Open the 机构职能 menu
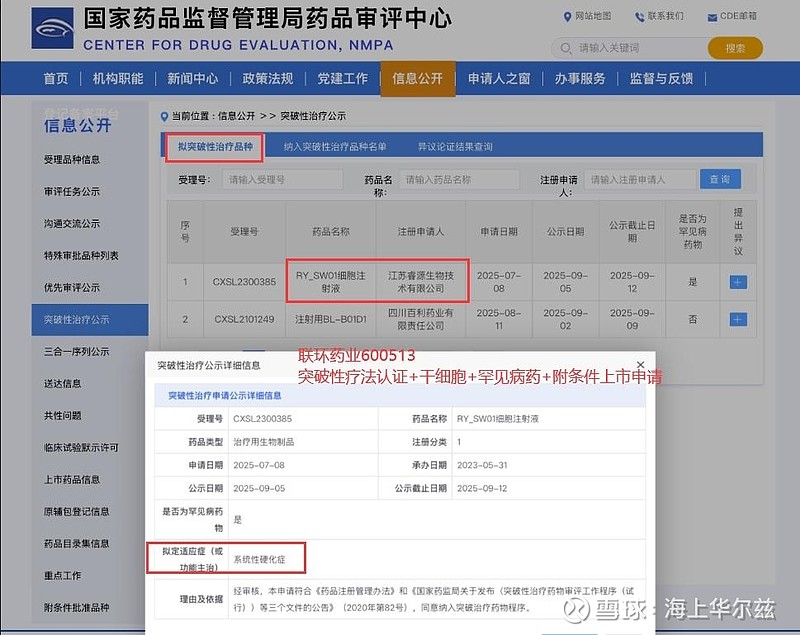Screen dimensions: 800x635 click(118, 79)
